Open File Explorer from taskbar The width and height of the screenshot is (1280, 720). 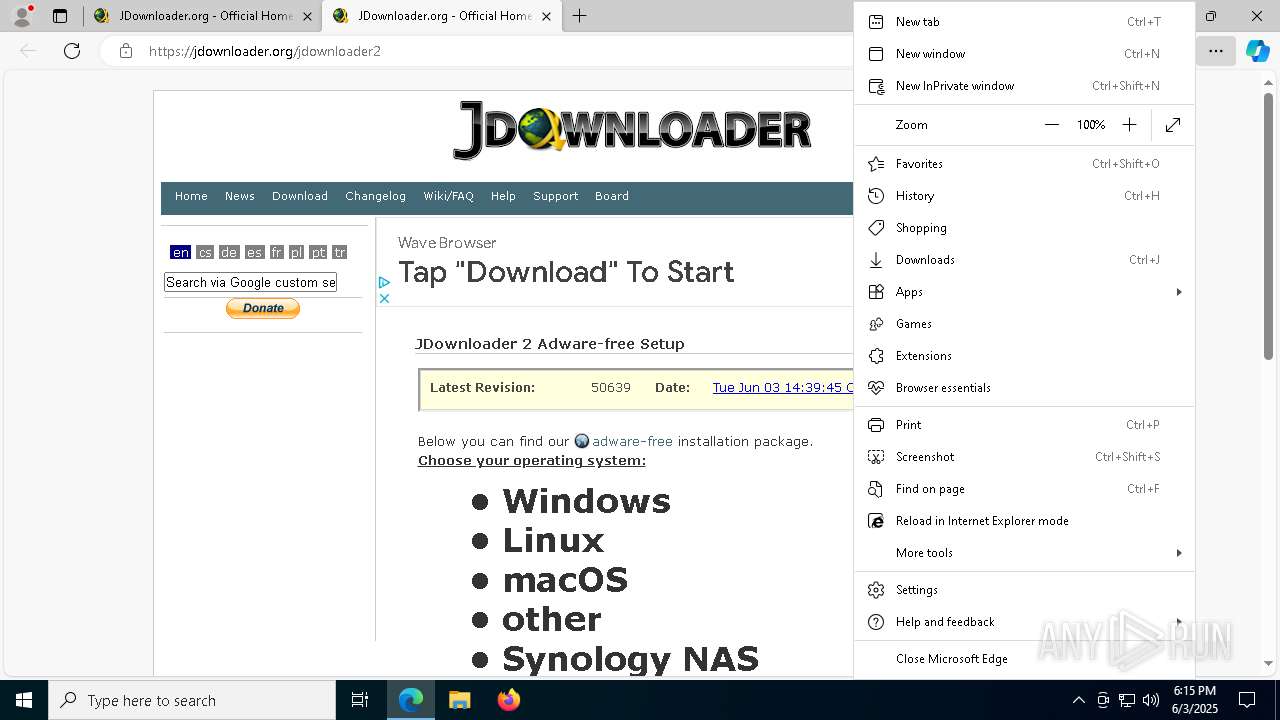(x=459, y=700)
